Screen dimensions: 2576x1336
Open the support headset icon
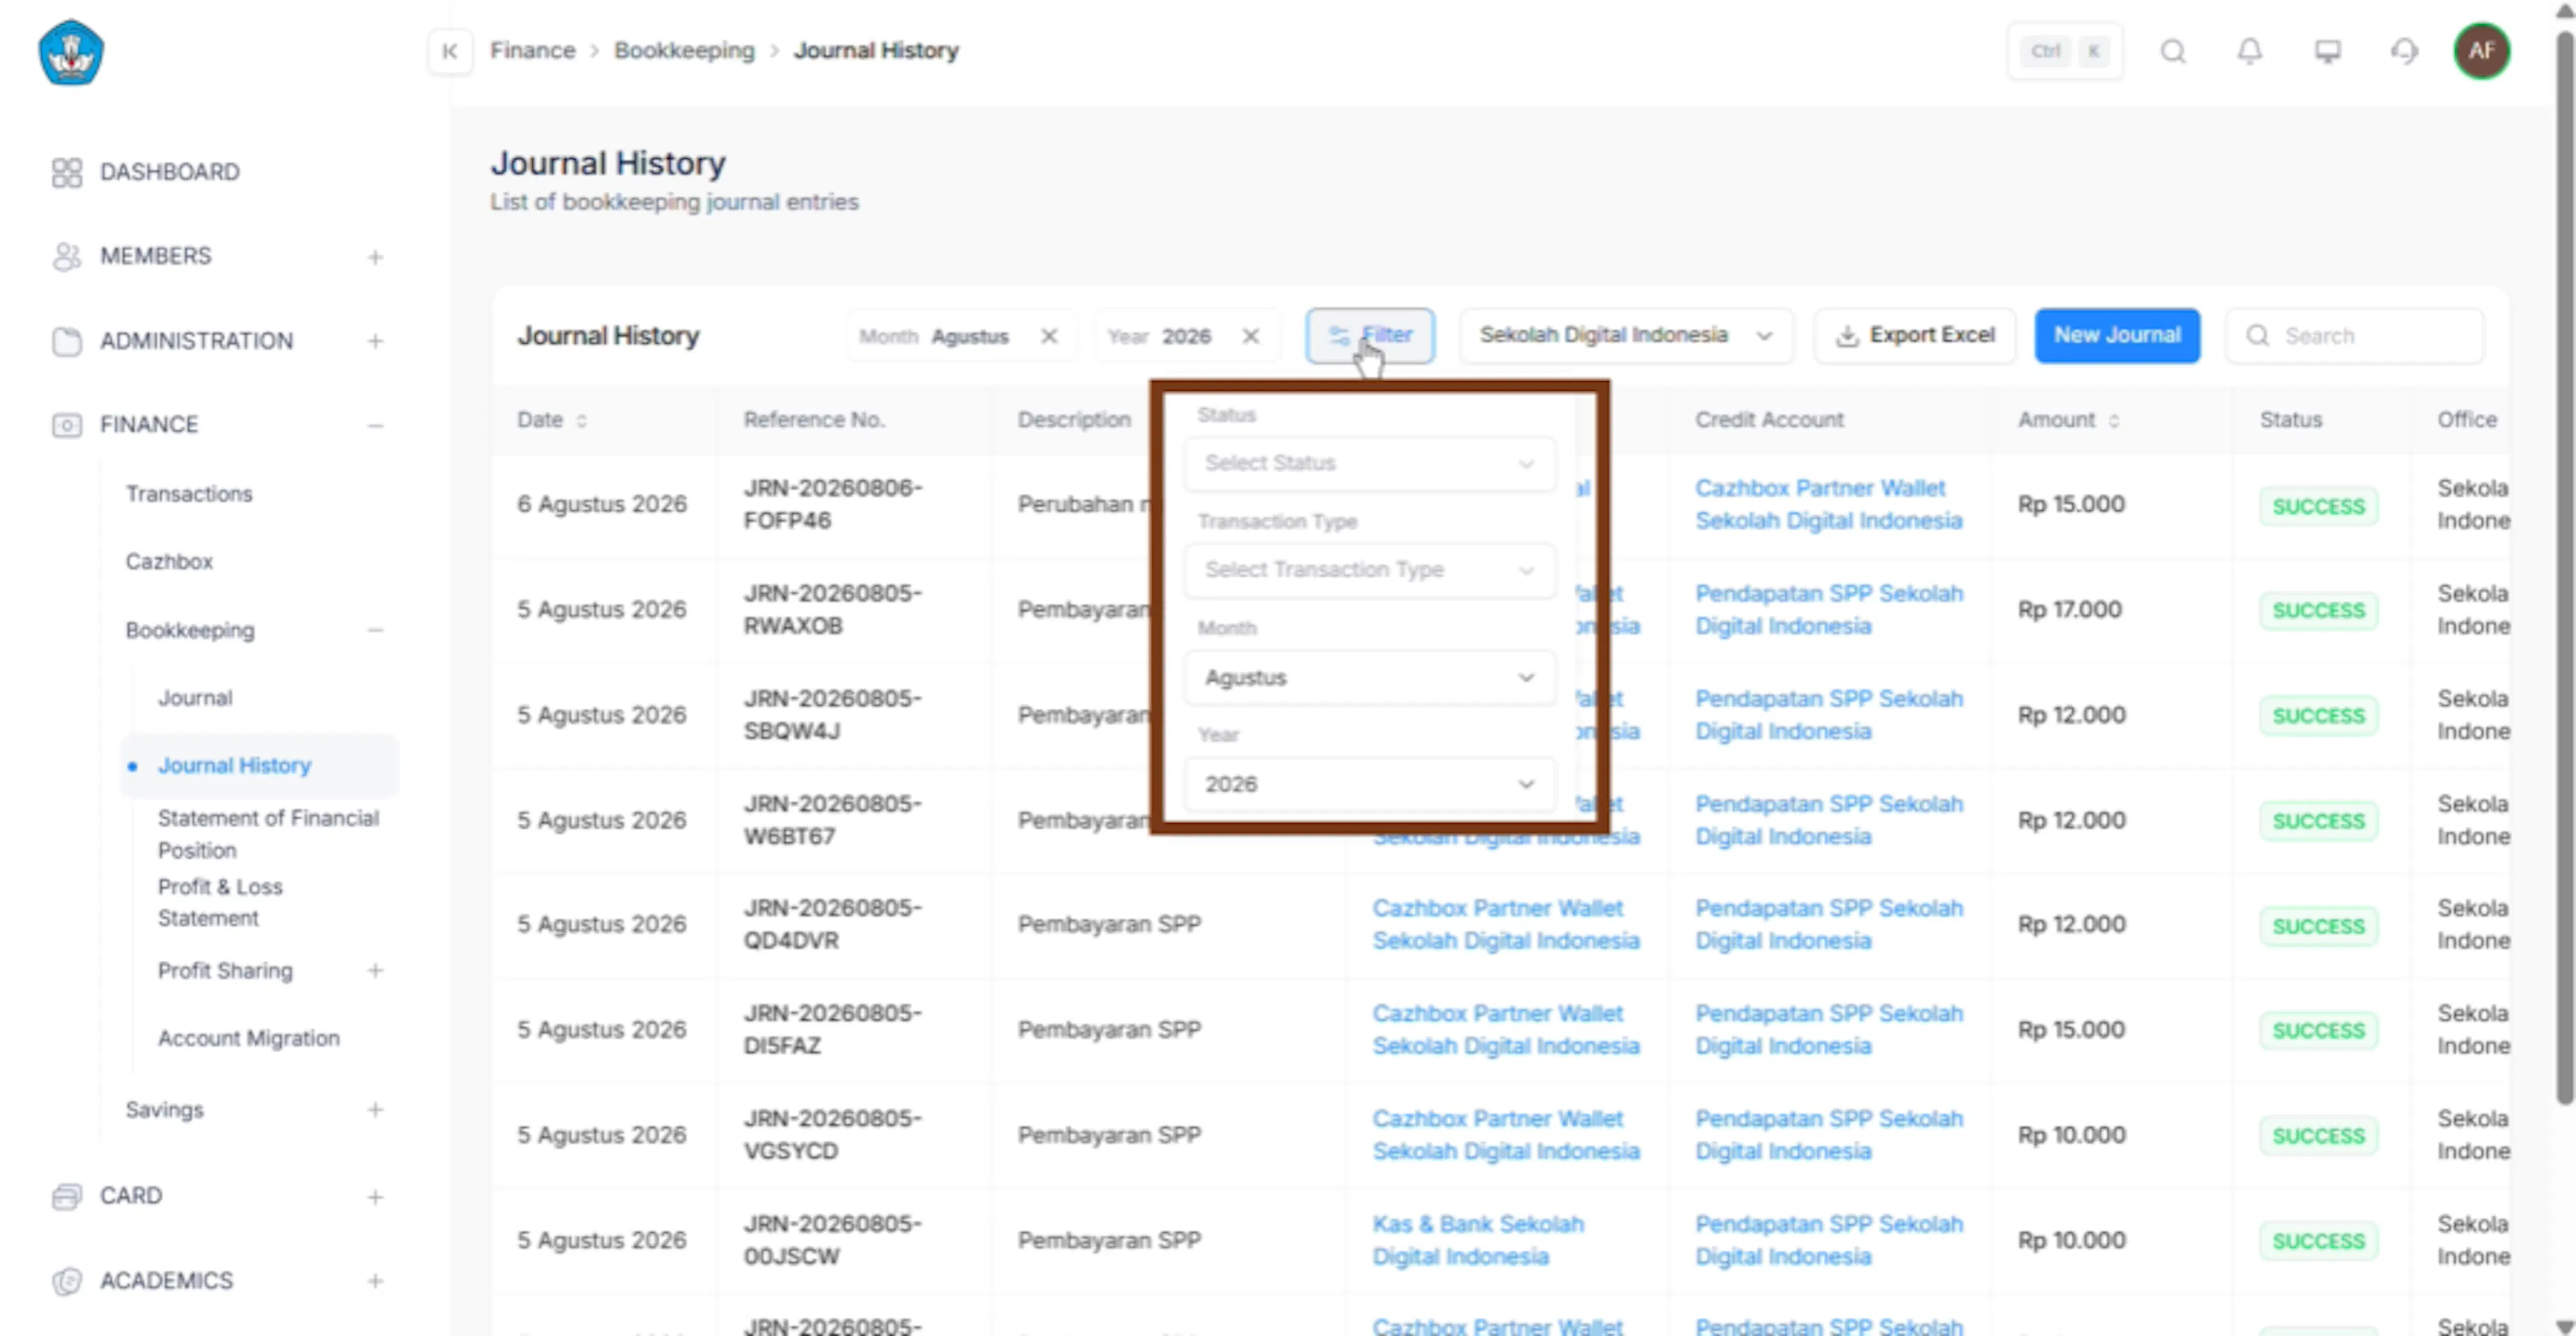2404,51
